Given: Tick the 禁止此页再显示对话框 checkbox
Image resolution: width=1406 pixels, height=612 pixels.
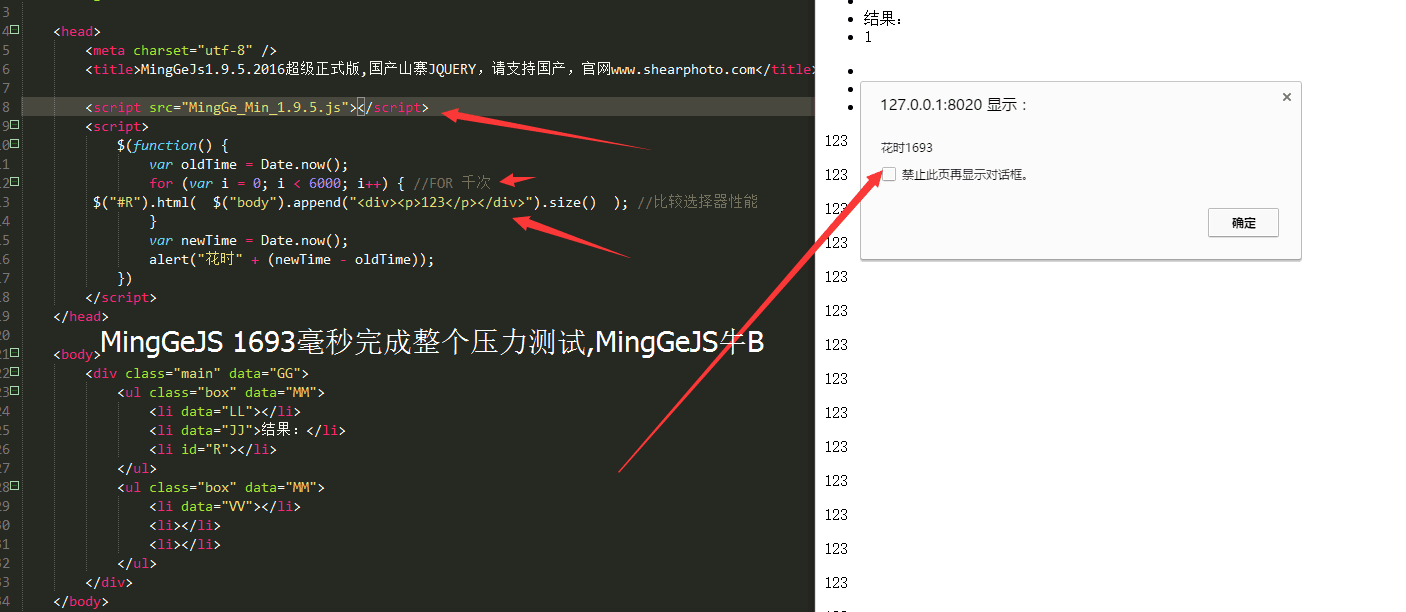Looking at the screenshot, I should [889, 174].
